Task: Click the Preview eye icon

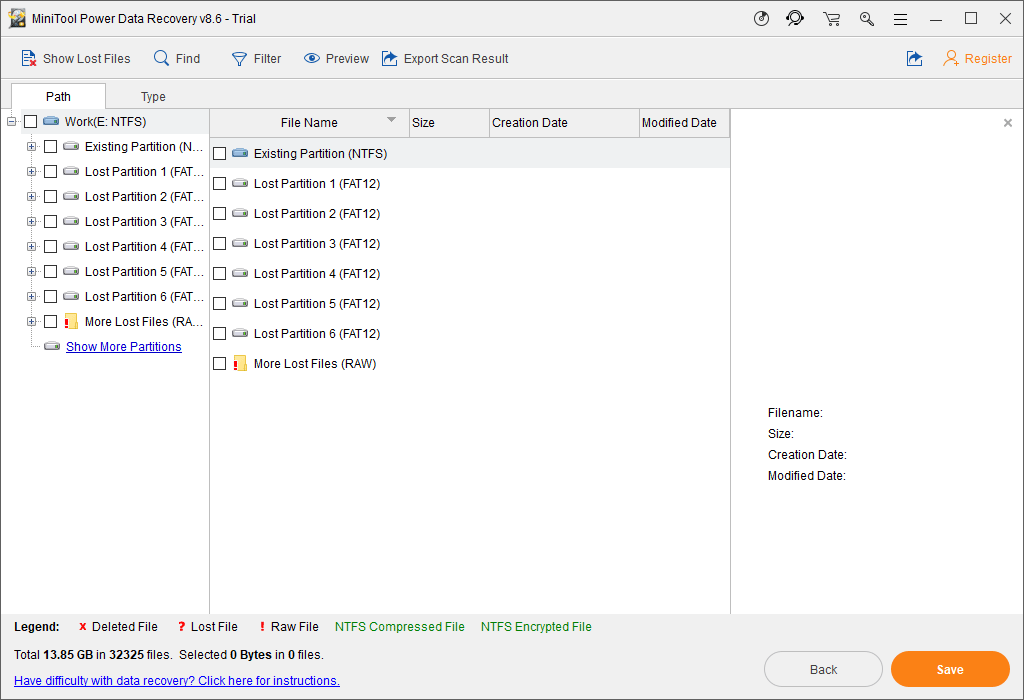Action: coord(312,59)
